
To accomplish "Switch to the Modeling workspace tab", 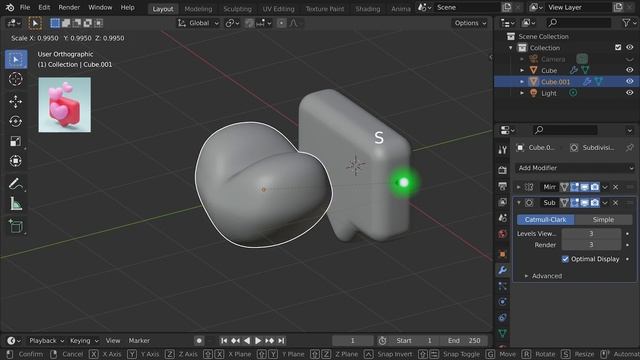I will coord(198,9).
